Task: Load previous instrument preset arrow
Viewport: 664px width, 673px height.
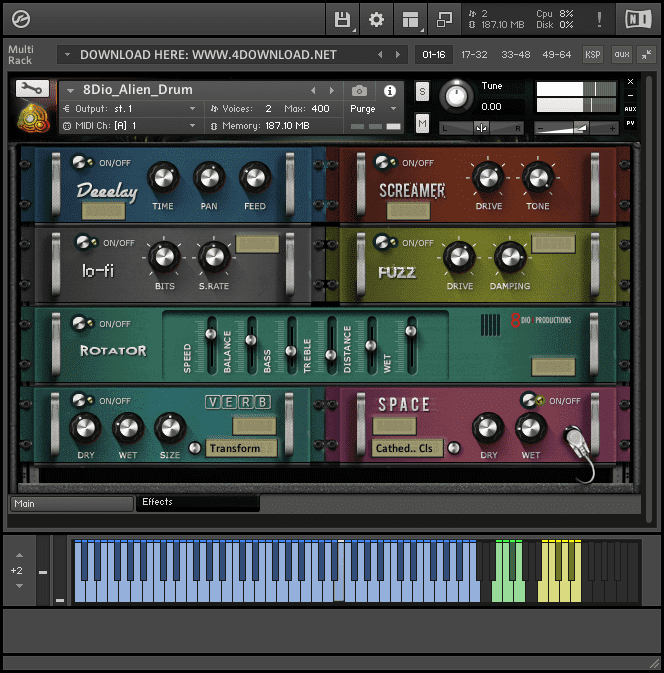Action: click(x=313, y=91)
